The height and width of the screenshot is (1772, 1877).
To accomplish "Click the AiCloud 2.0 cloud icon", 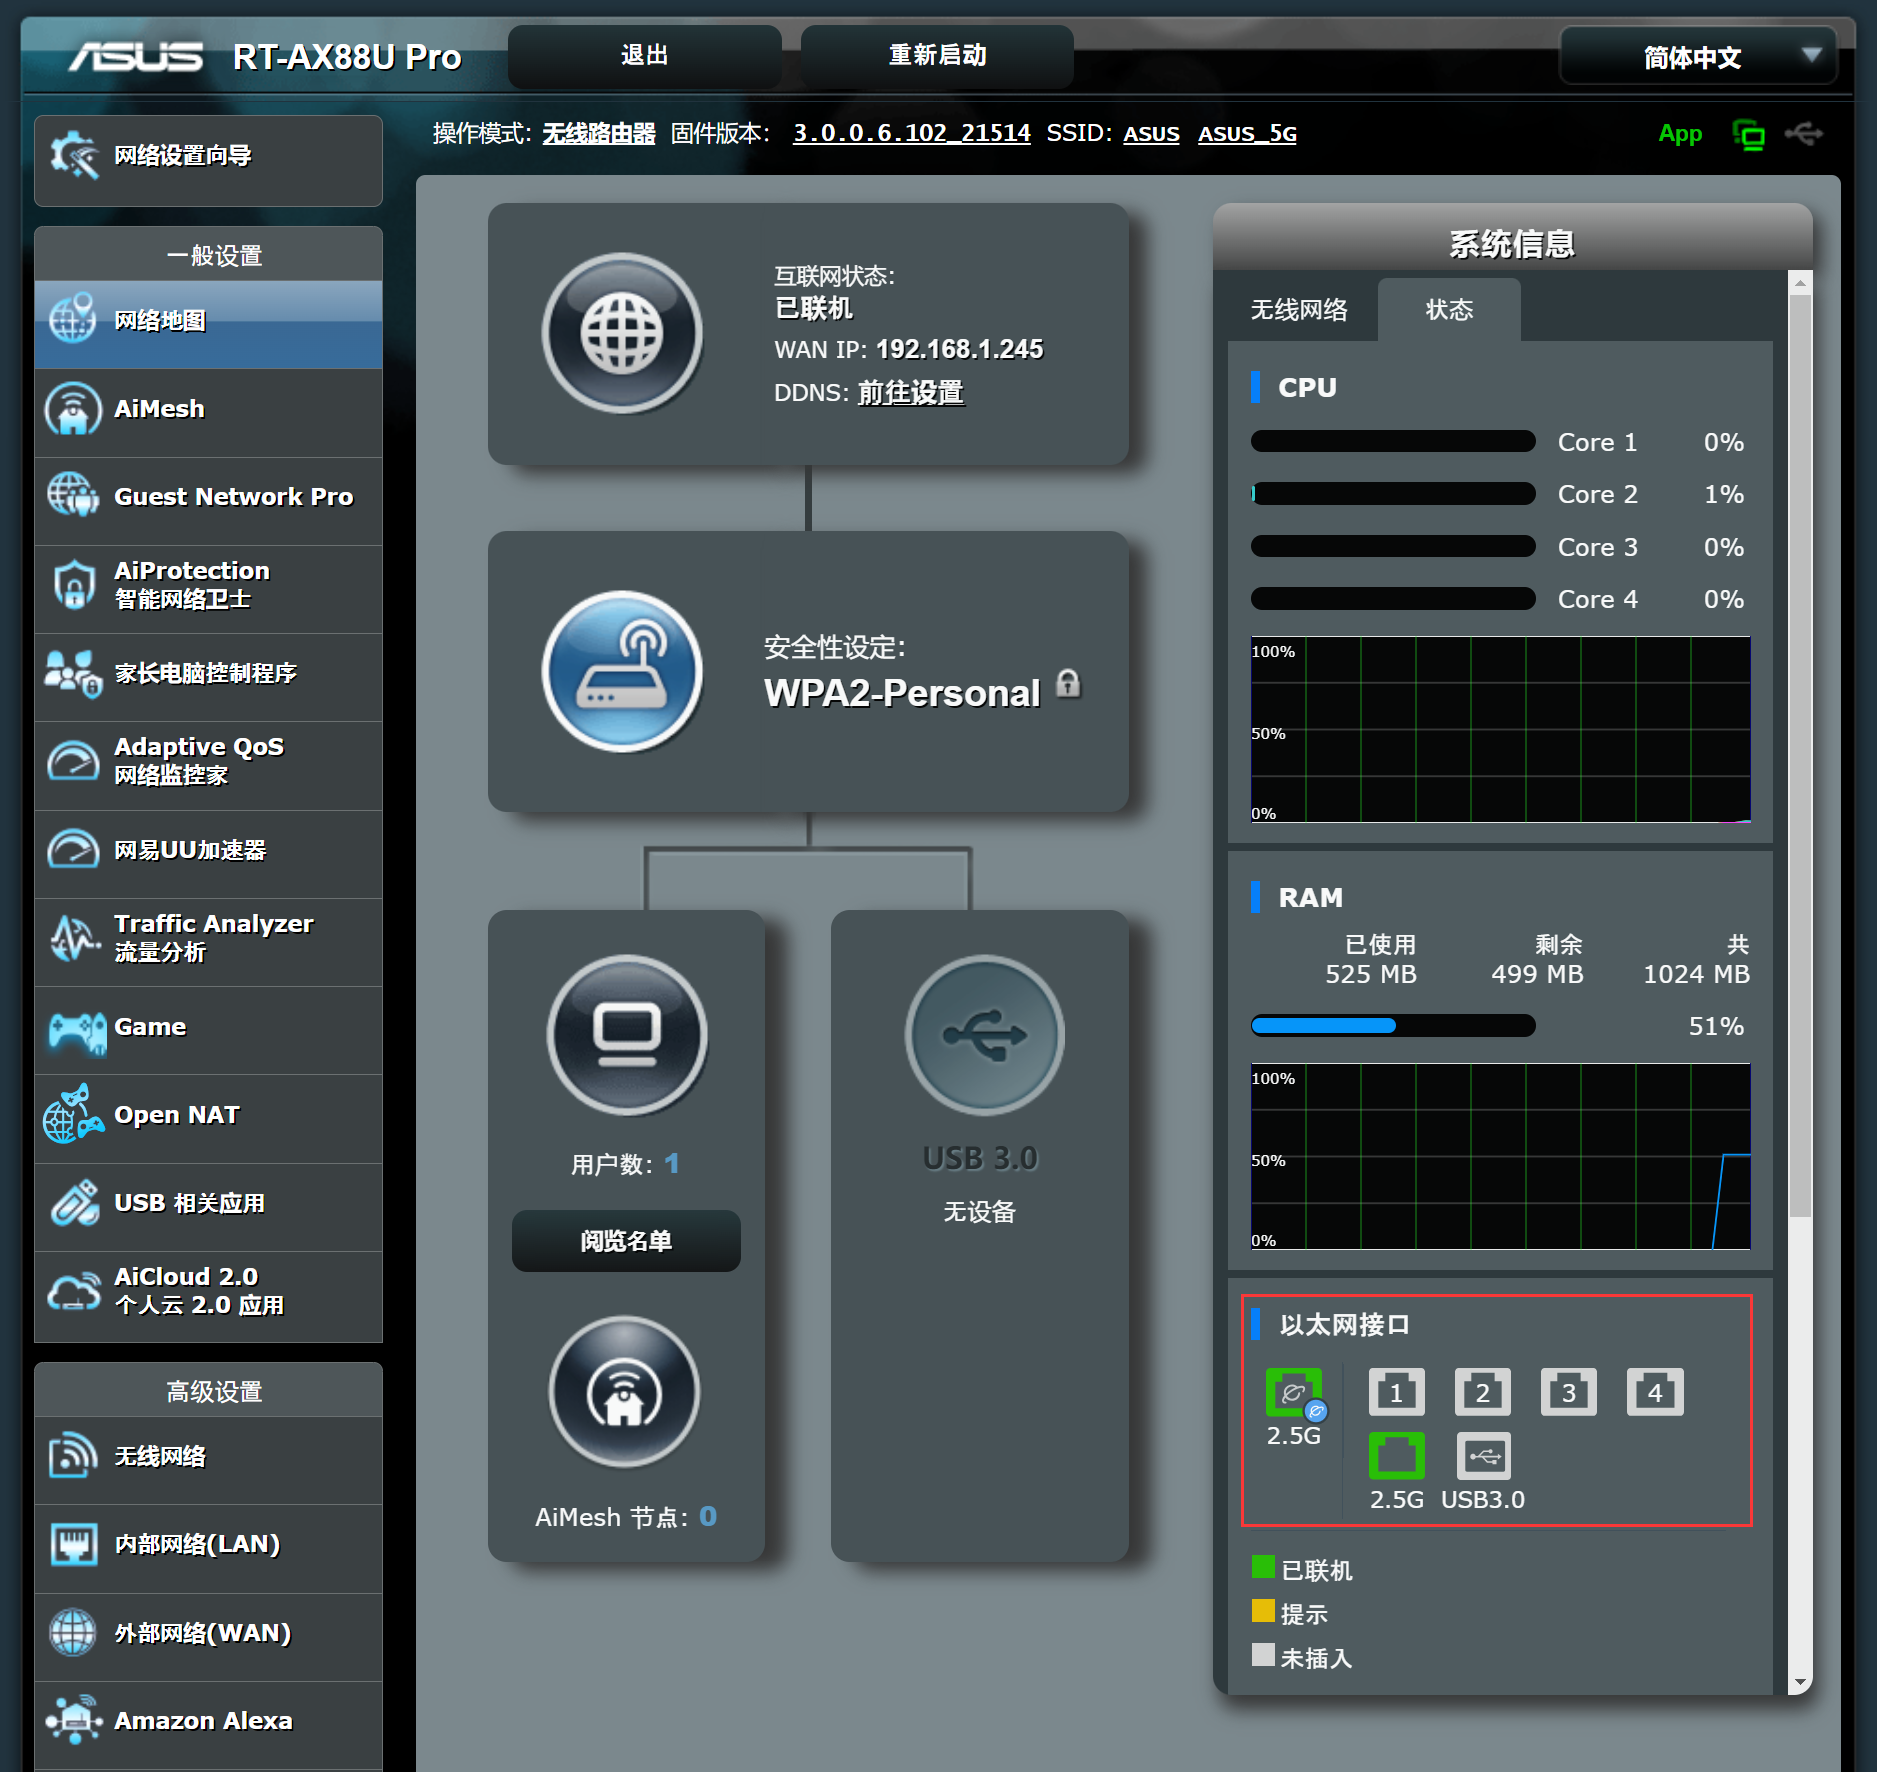I will click(74, 1291).
